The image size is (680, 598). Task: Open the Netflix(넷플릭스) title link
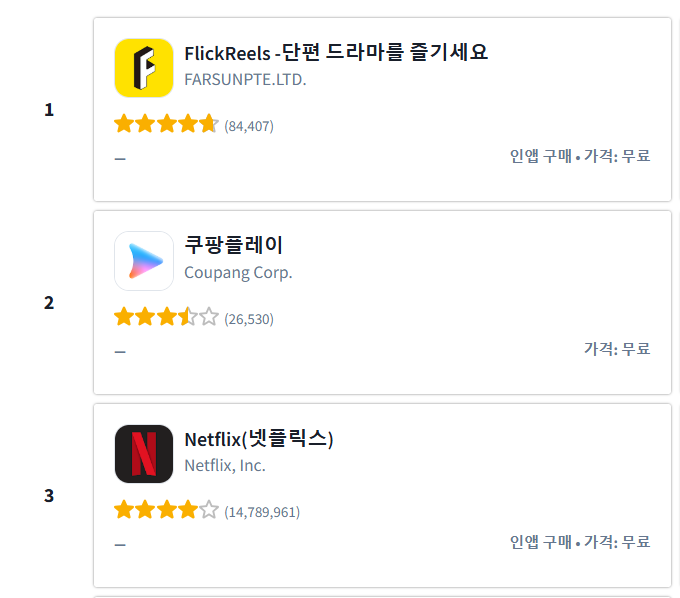(259, 439)
